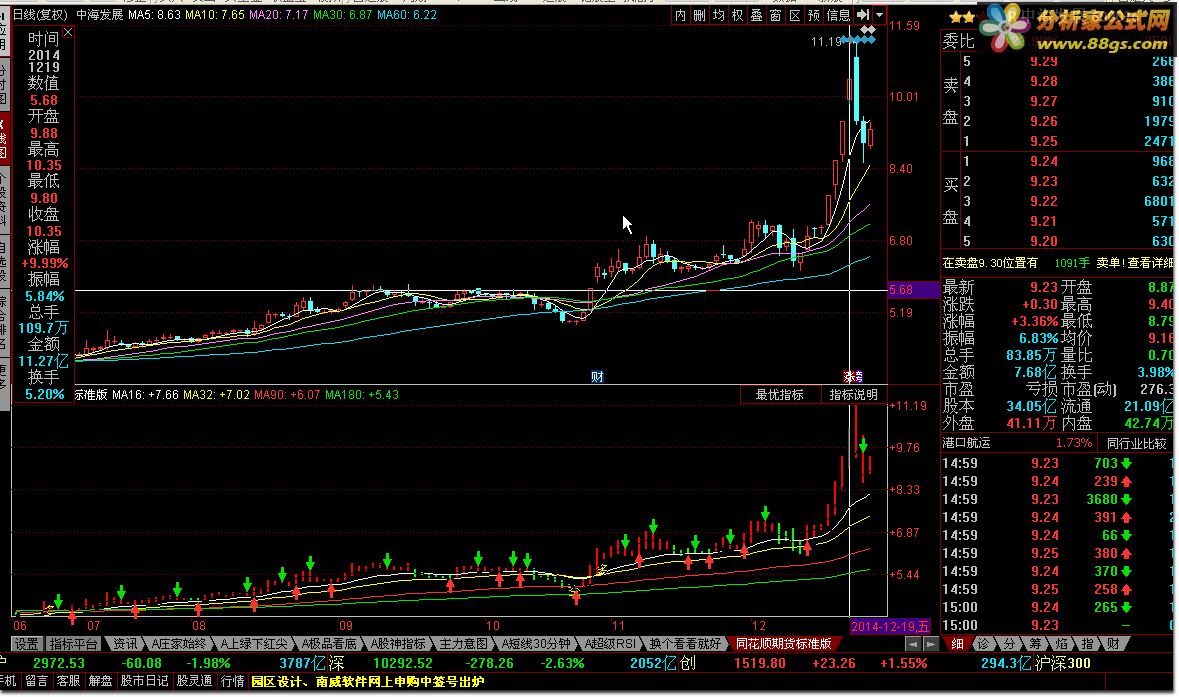Image resolution: width=1179 pixels, height=697 pixels.
Task: Select the A股神指标 indicator tab
Action: point(398,644)
